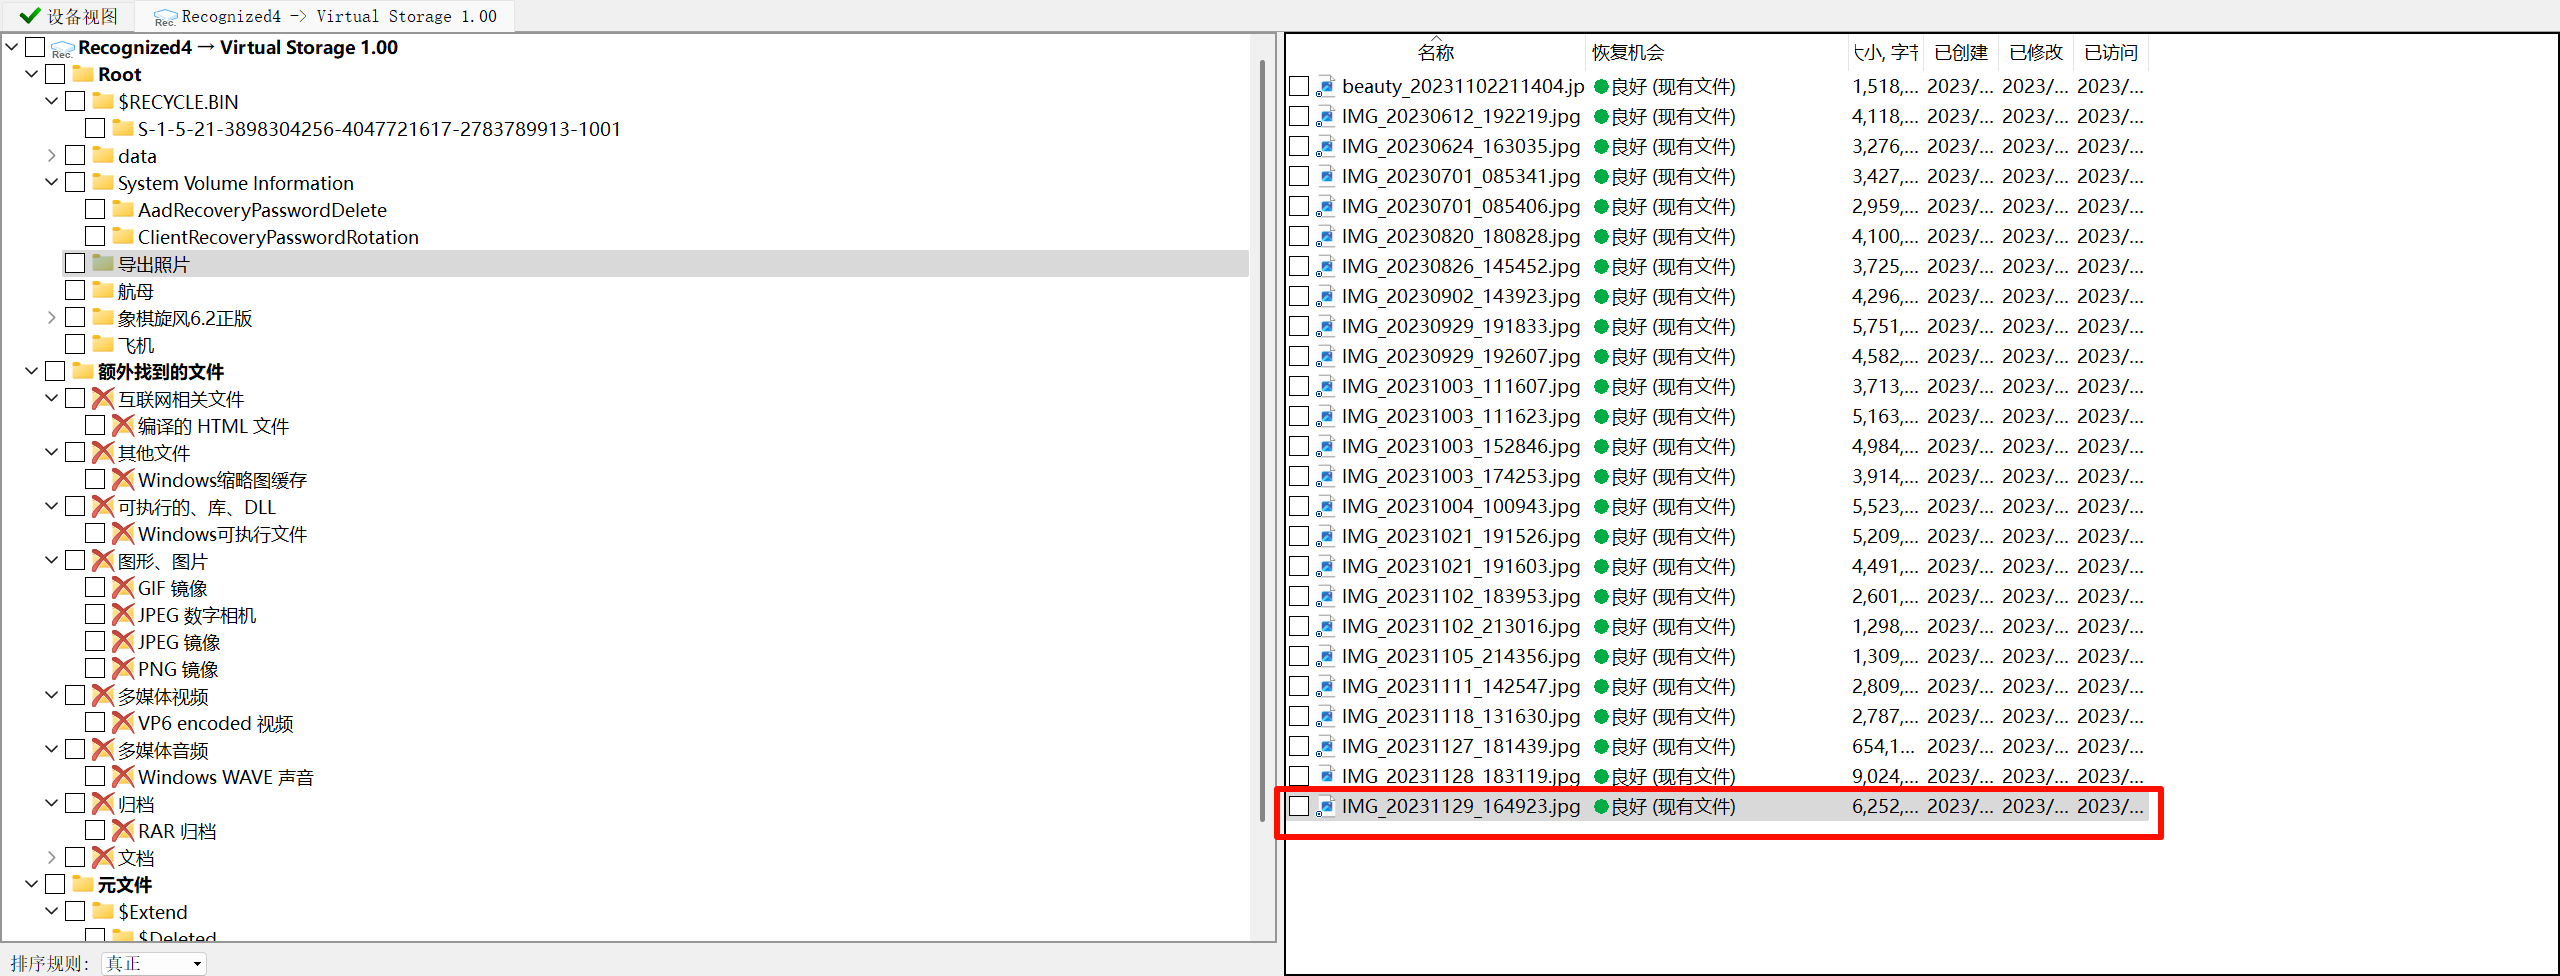Tick checkbox for JPEG 镜像

tap(95, 641)
